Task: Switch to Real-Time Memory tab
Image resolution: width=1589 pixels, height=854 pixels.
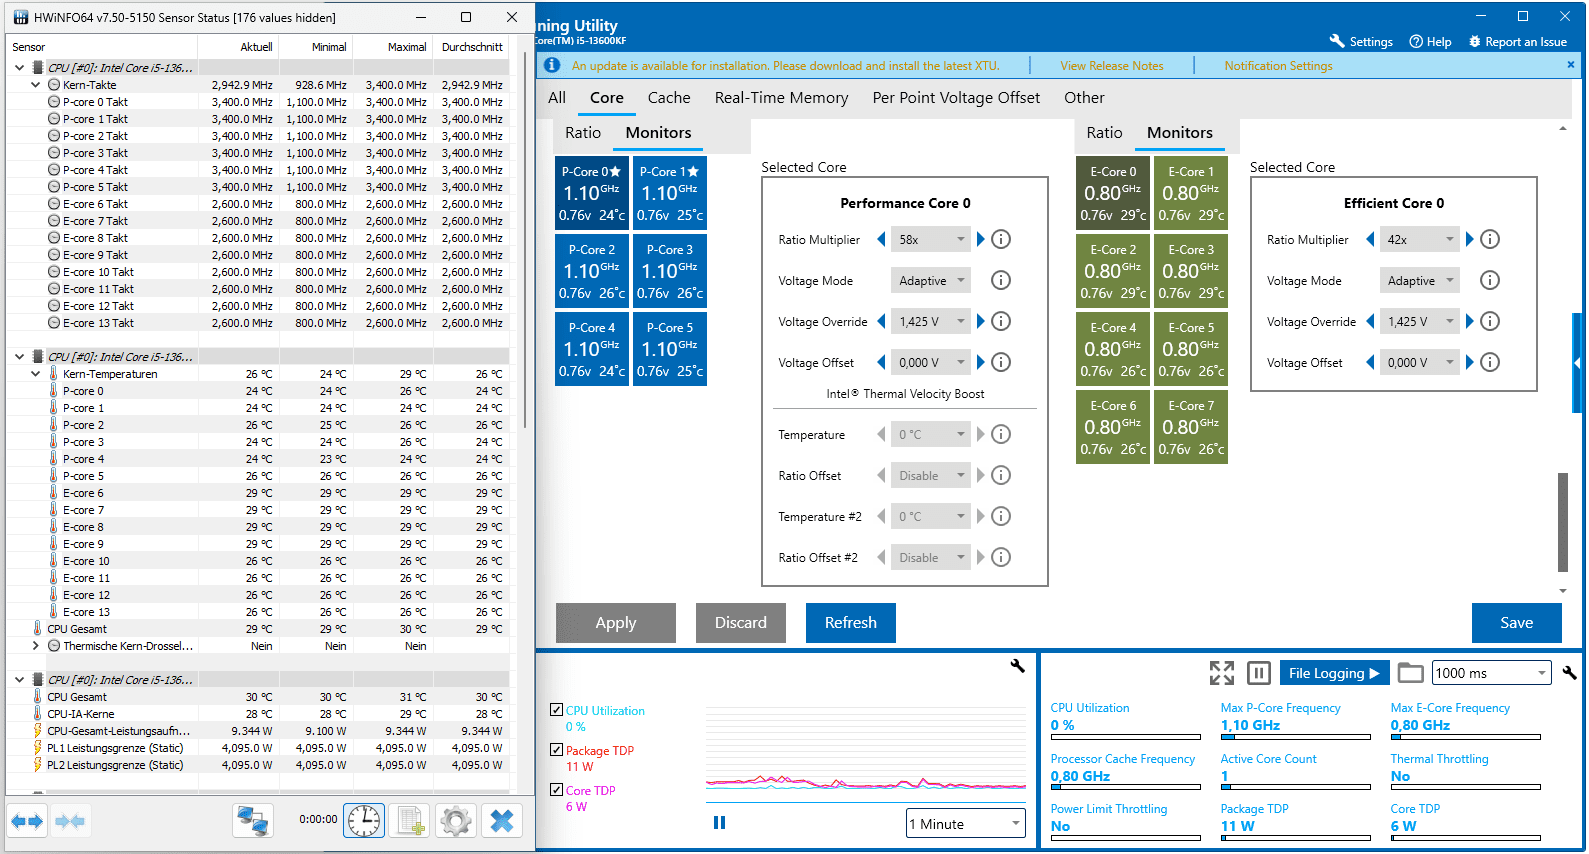Action: [781, 97]
